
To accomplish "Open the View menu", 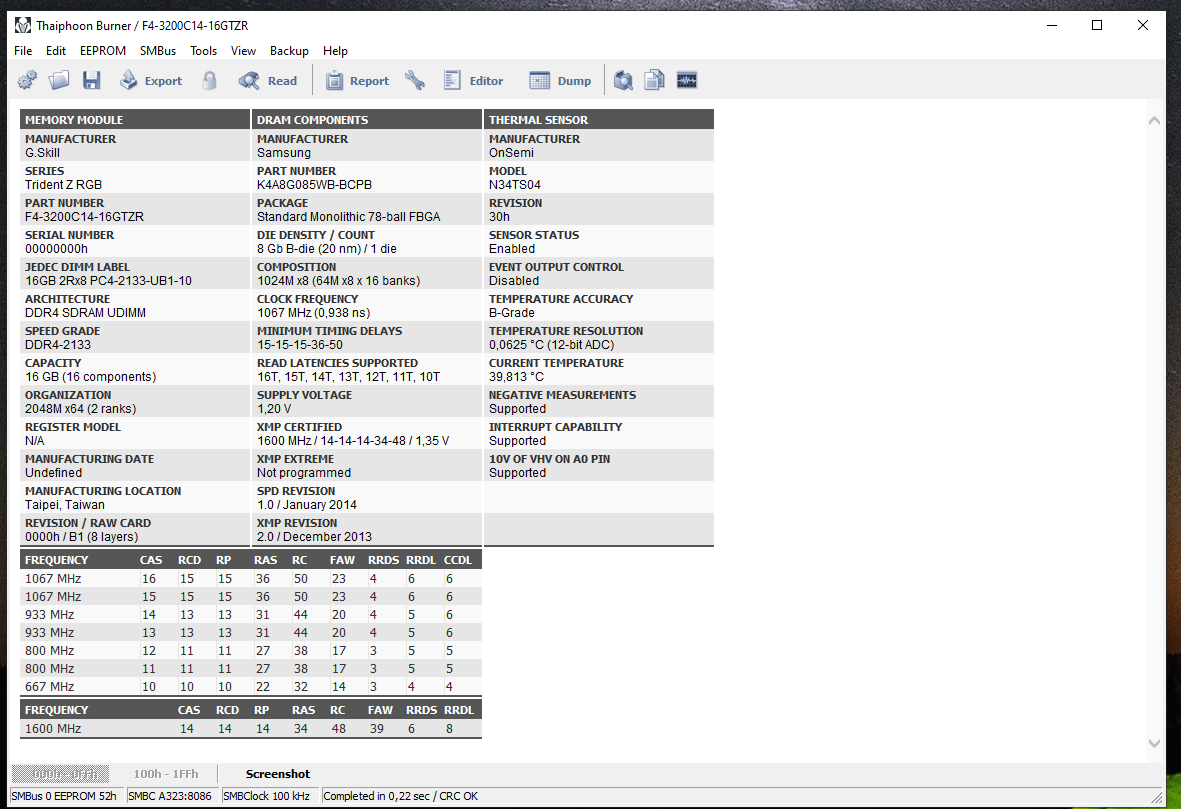I will coord(243,50).
